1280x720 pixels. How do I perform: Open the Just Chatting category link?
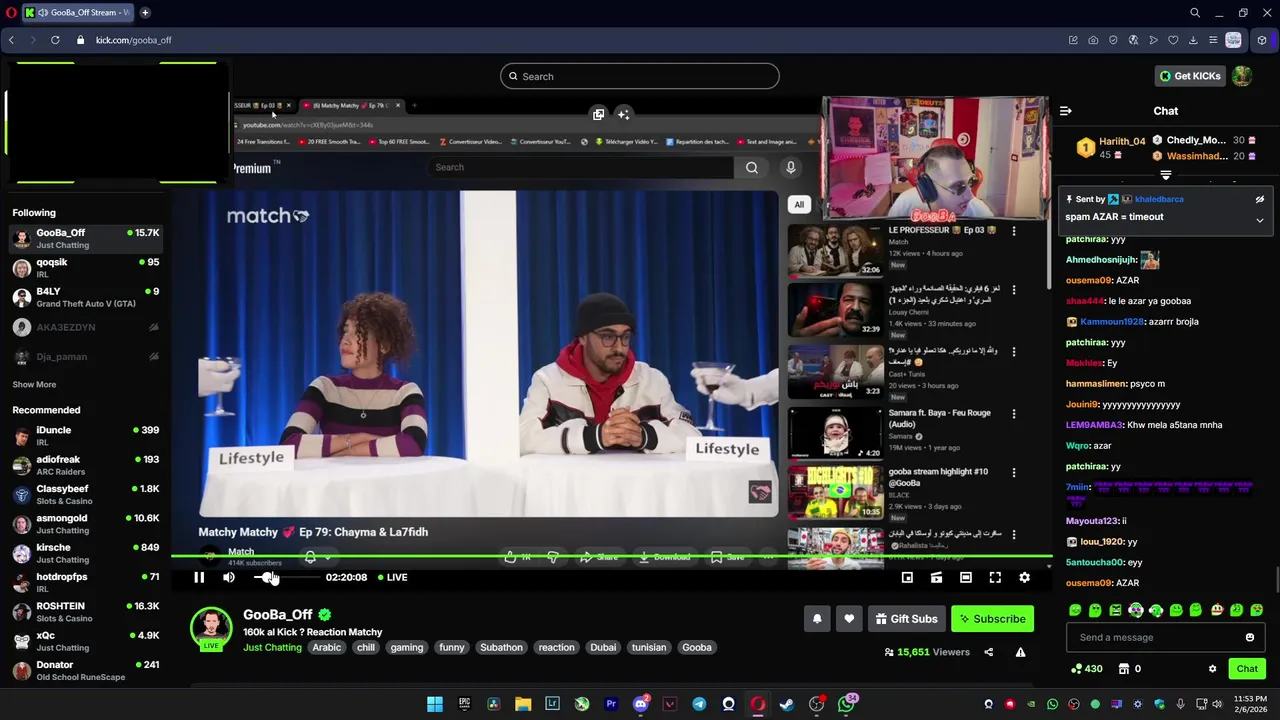click(x=272, y=647)
